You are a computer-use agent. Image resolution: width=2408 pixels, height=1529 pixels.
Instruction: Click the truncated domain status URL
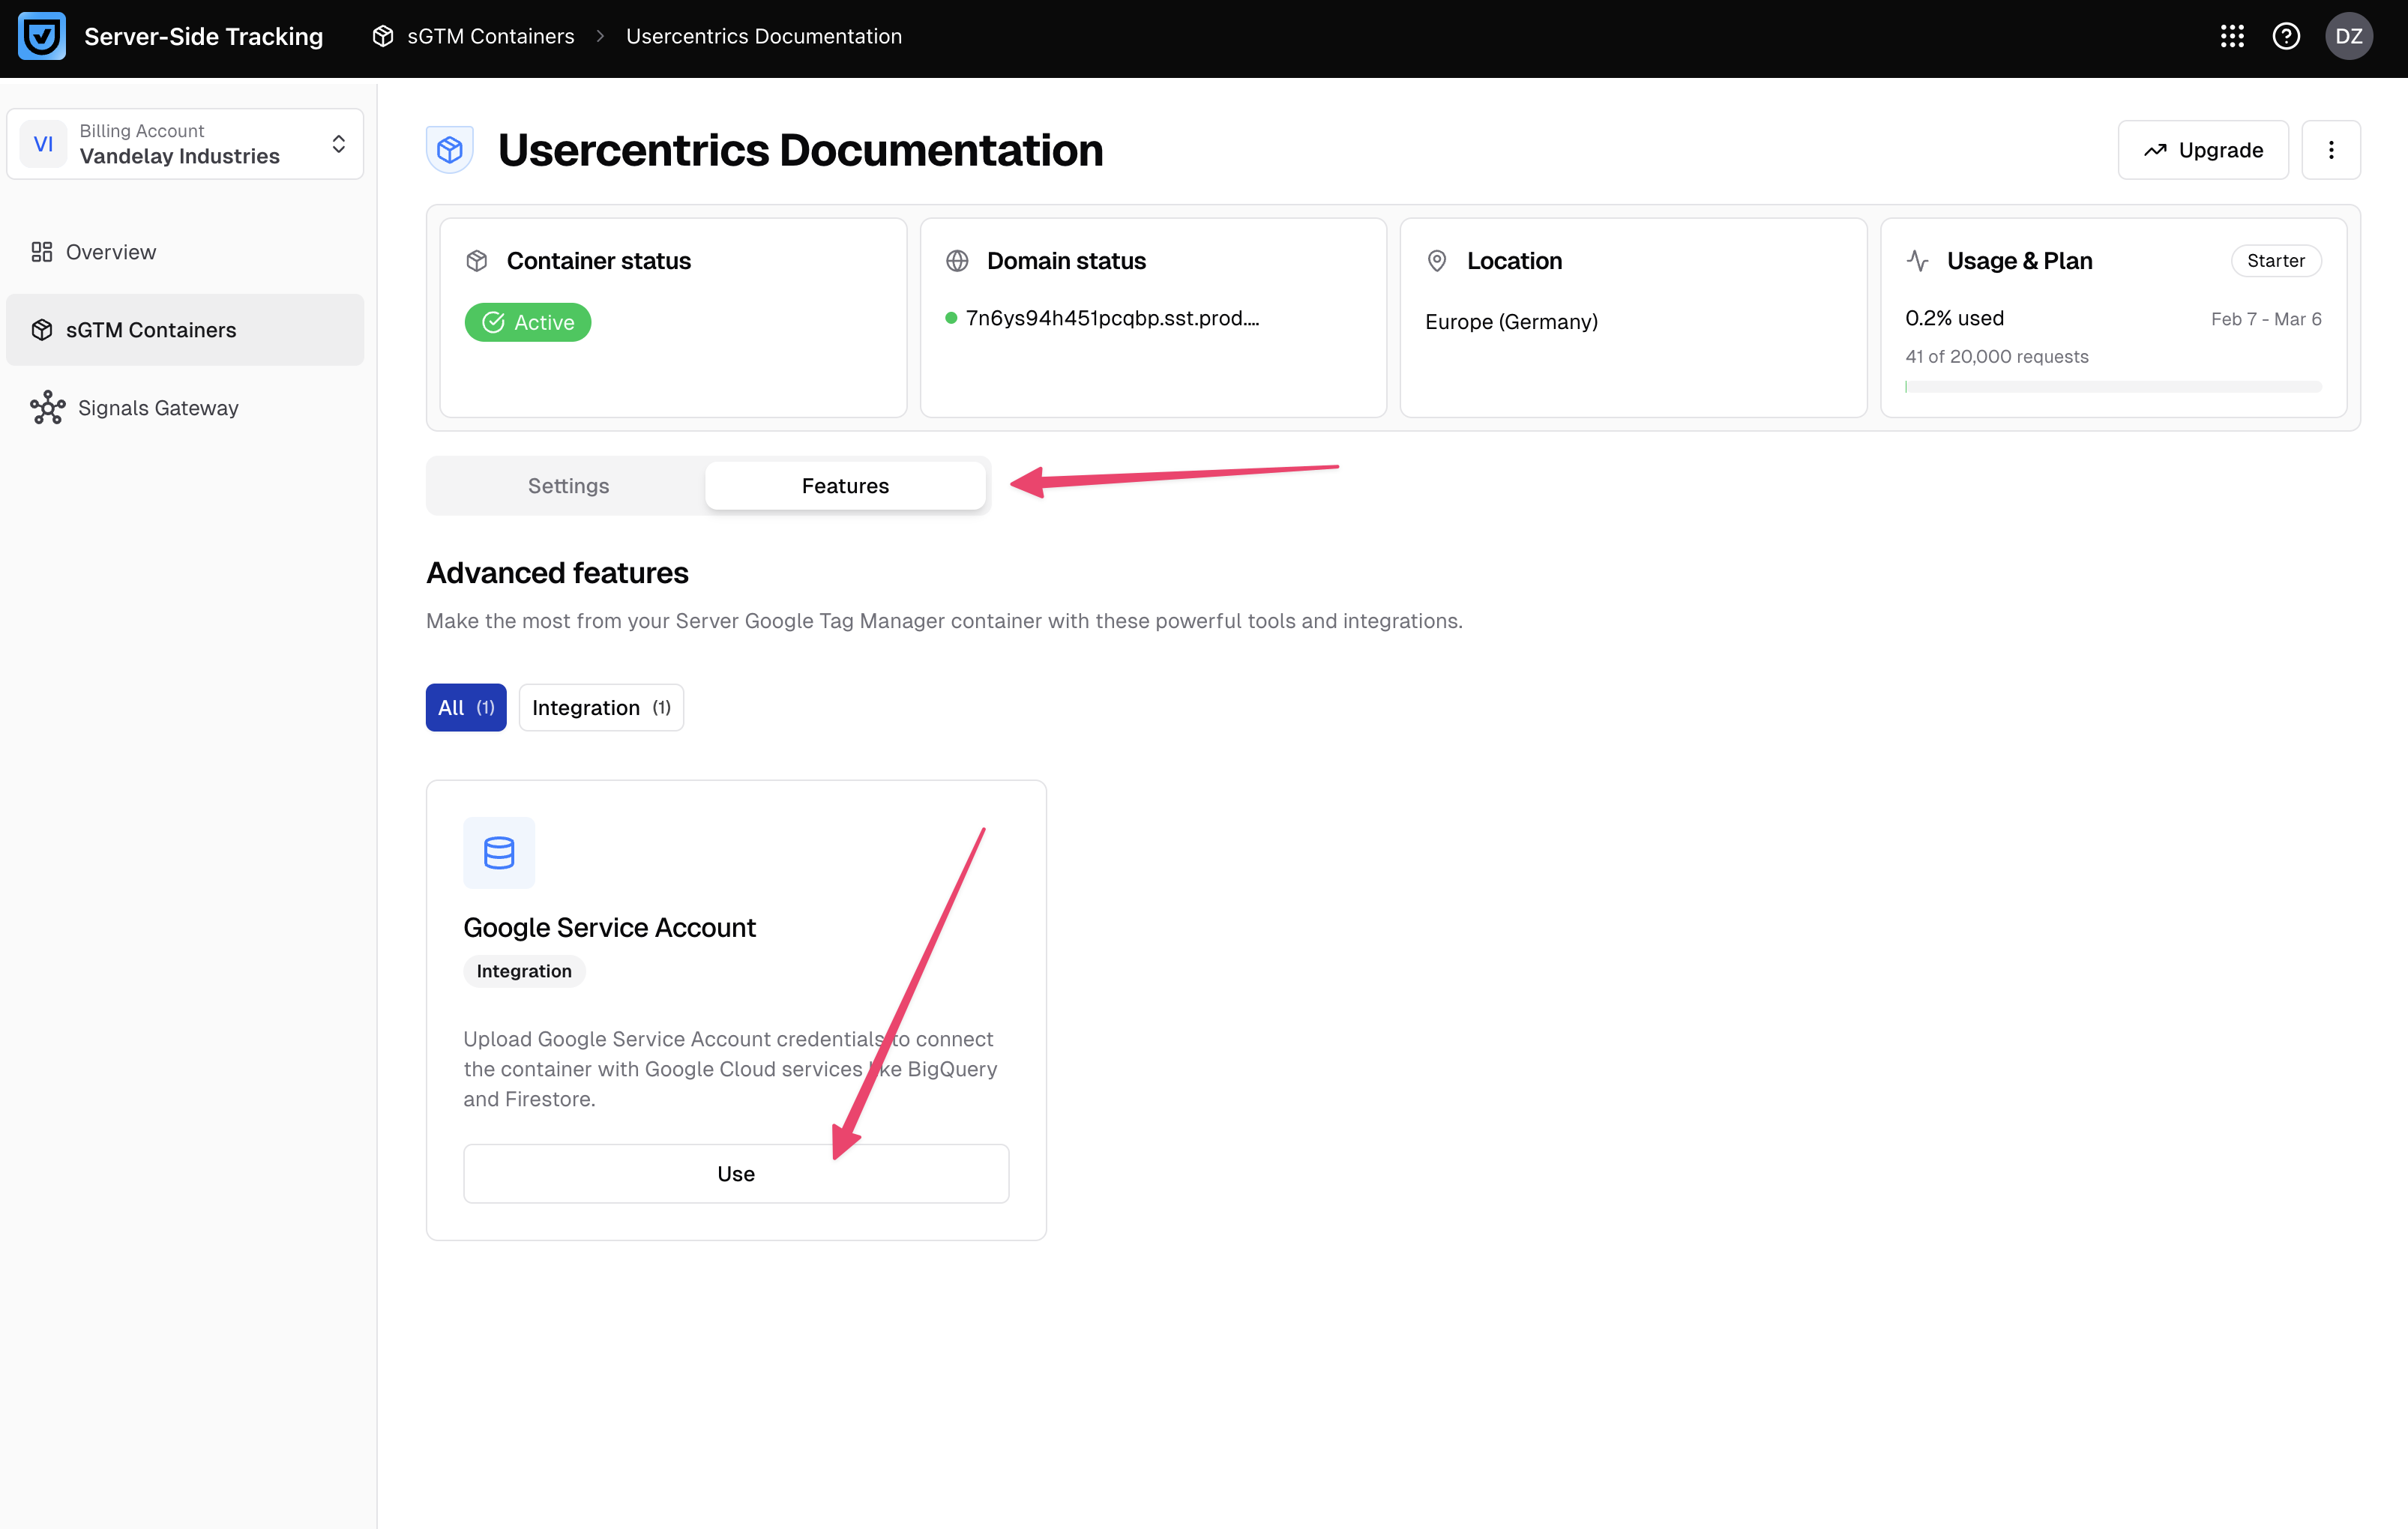[x=1111, y=318]
